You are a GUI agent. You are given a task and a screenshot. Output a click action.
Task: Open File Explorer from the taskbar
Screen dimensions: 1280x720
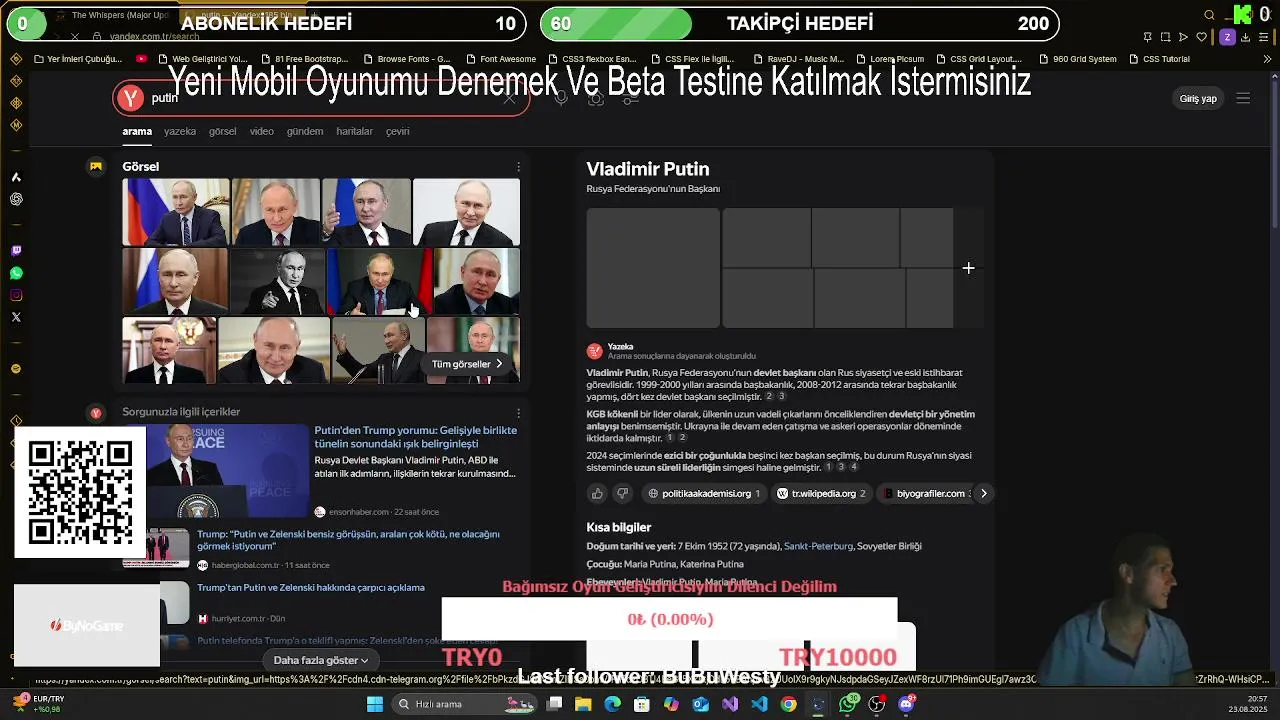(x=583, y=704)
